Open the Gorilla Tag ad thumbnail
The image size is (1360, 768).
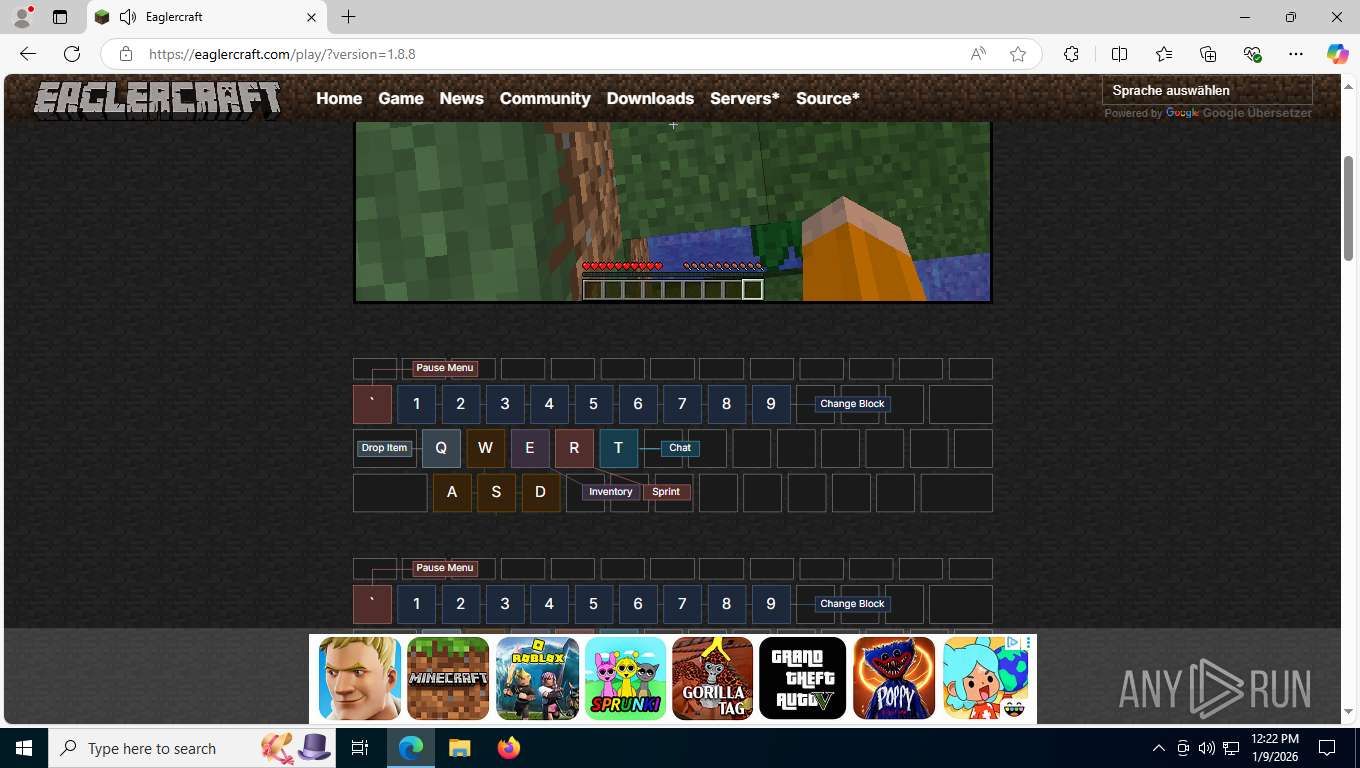(x=713, y=678)
